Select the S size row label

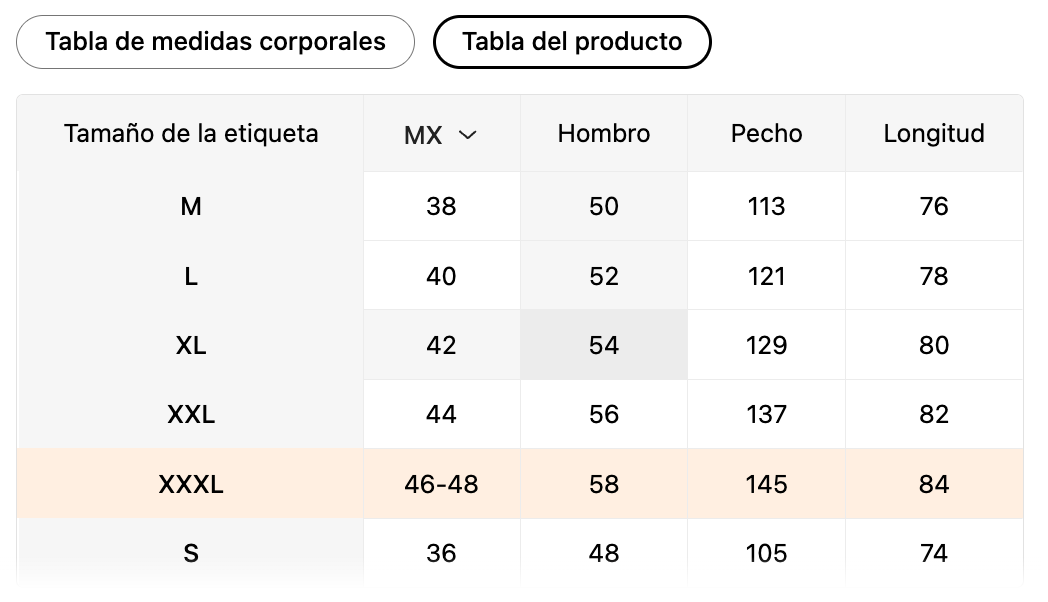[x=191, y=553]
